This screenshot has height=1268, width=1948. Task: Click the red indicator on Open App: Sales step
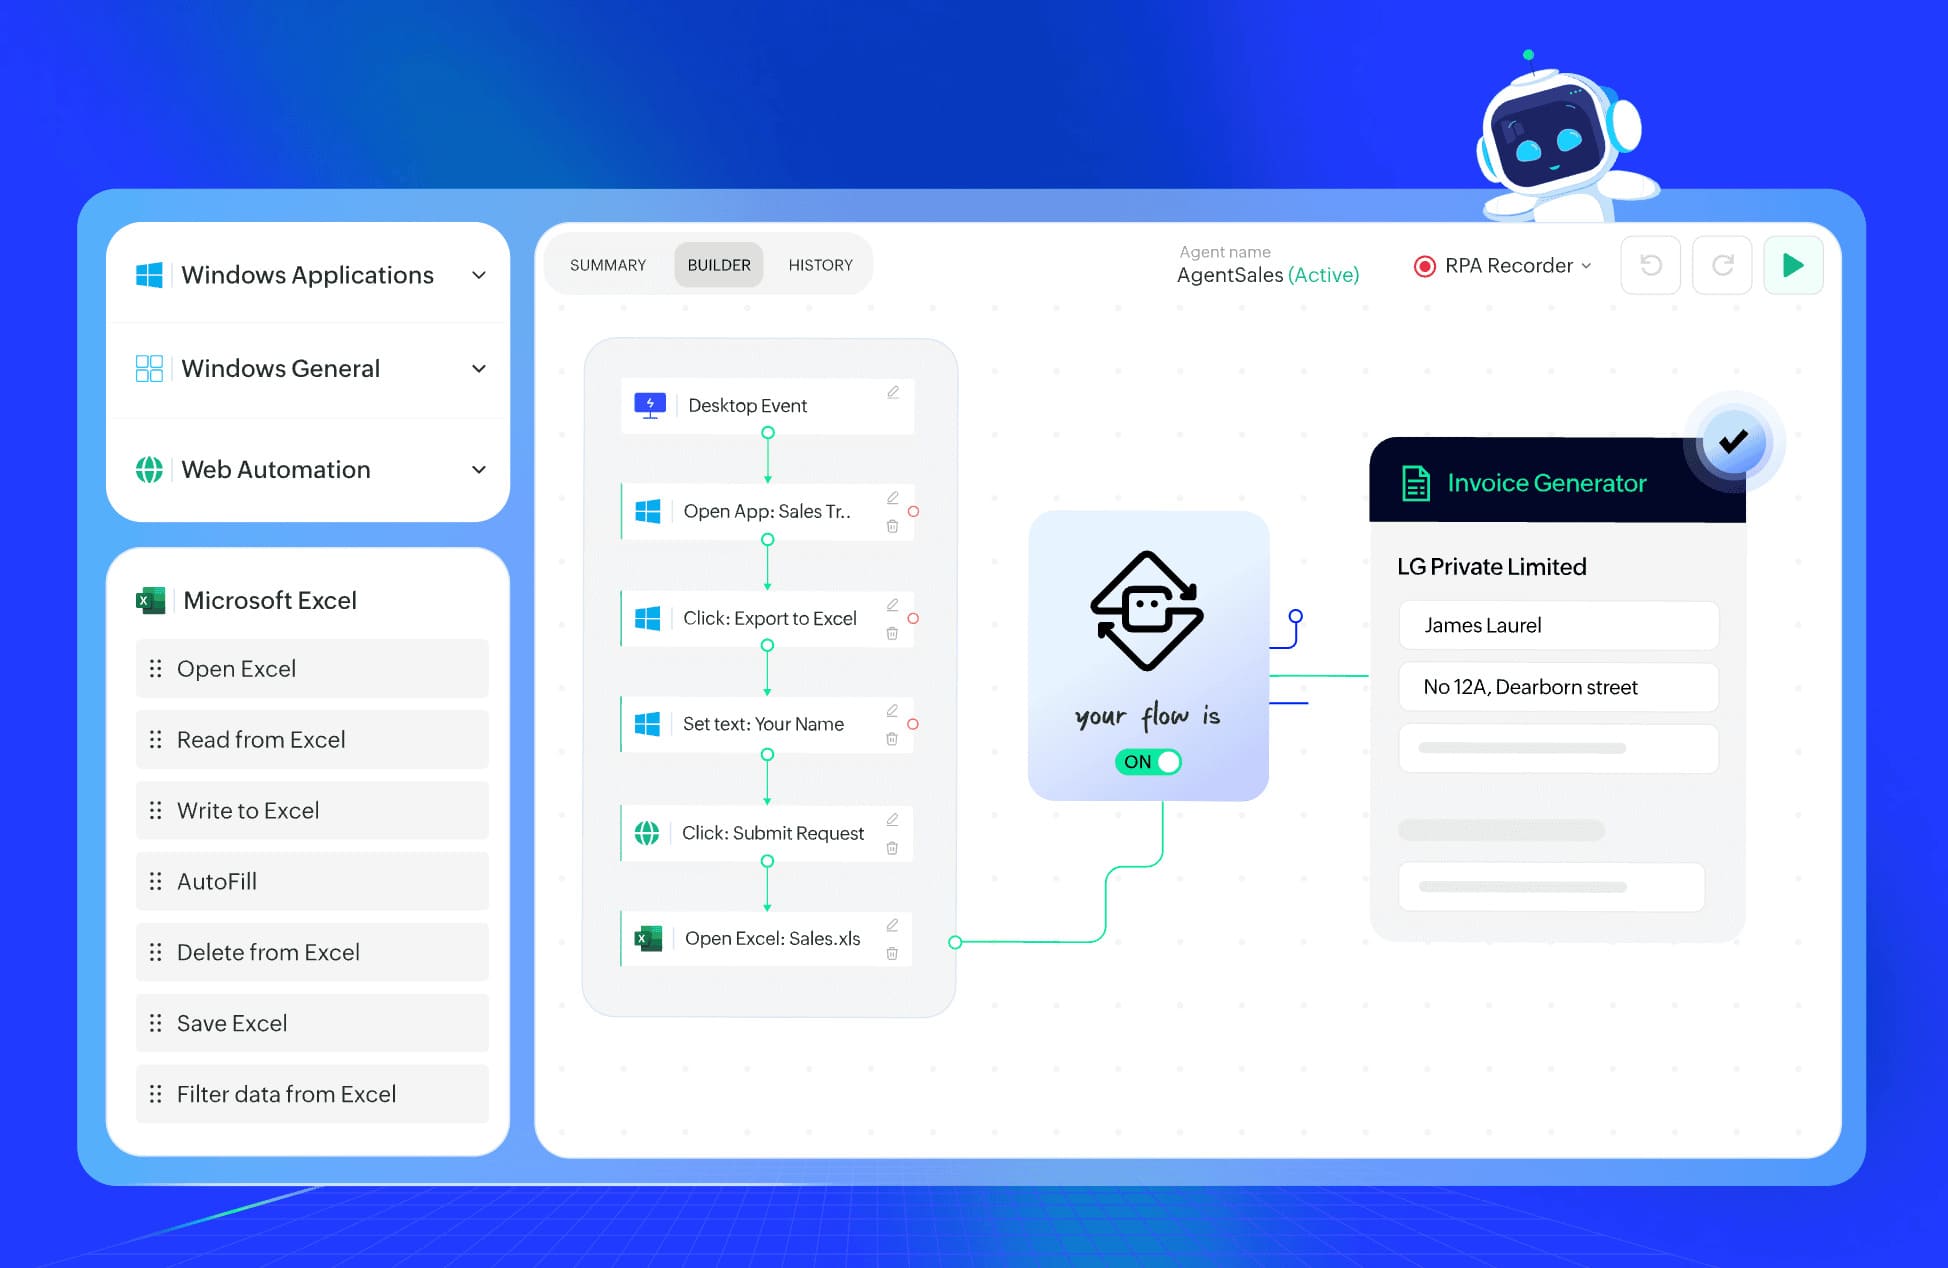coord(912,511)
